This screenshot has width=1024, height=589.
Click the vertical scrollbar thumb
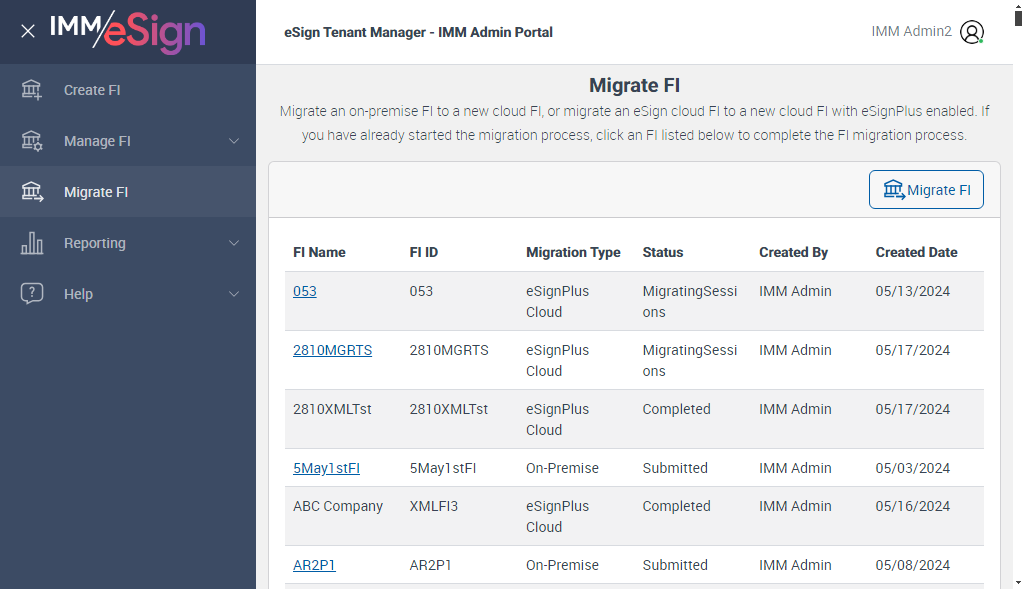click(1018, 18)
